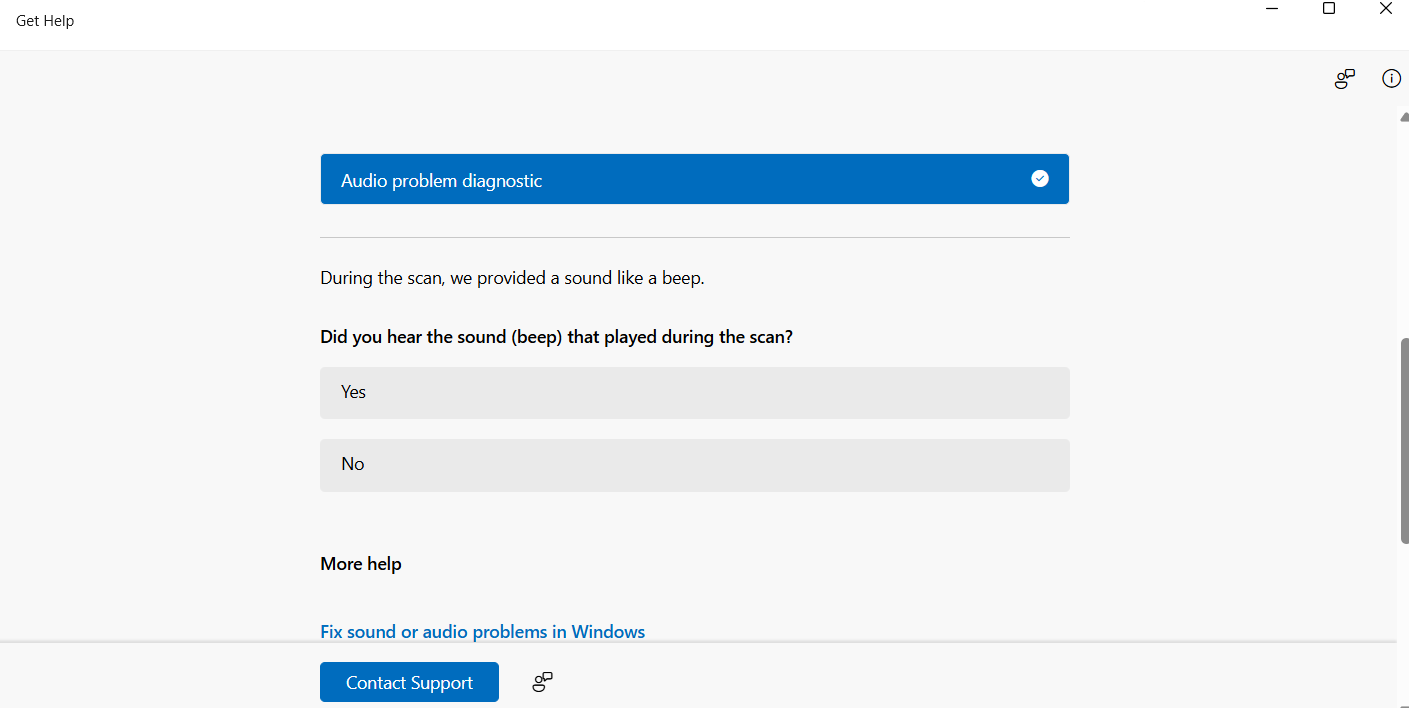This screenshot has height=708, width=1409.
Task: Answer Yes to hearing the beep
Action: [694, 393]
